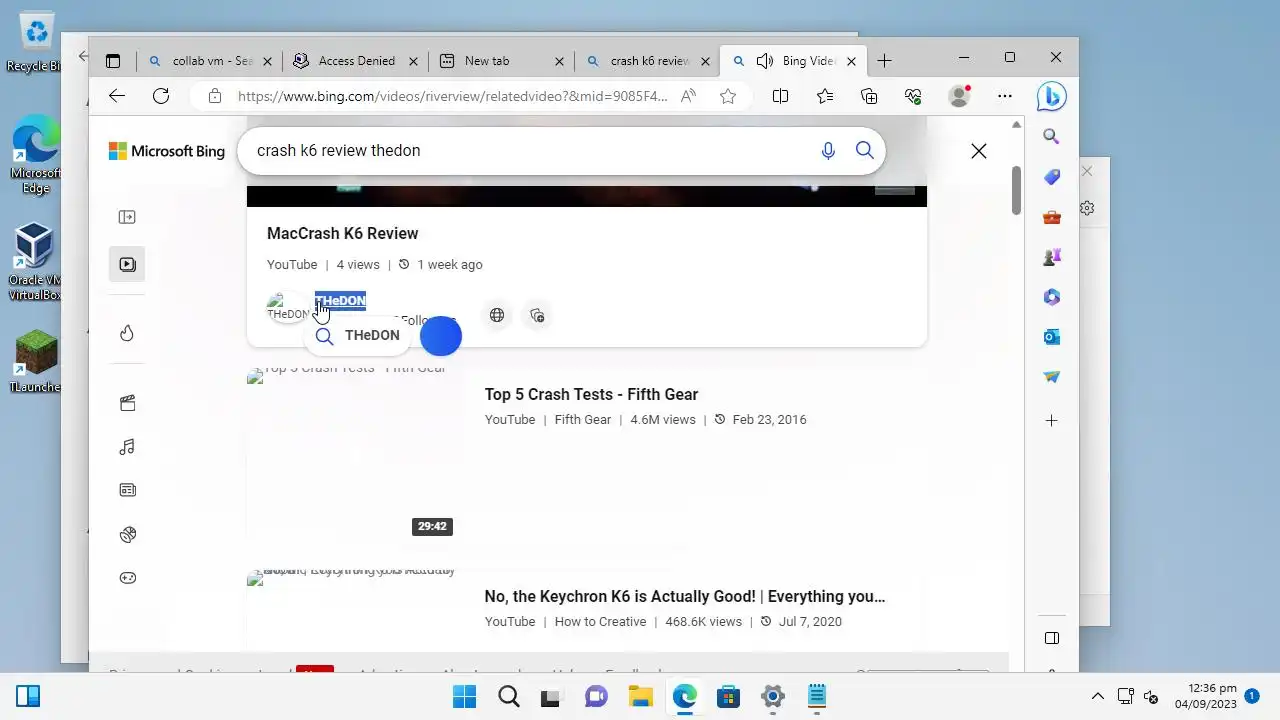Open the Collections icon in toolbar

869,96
